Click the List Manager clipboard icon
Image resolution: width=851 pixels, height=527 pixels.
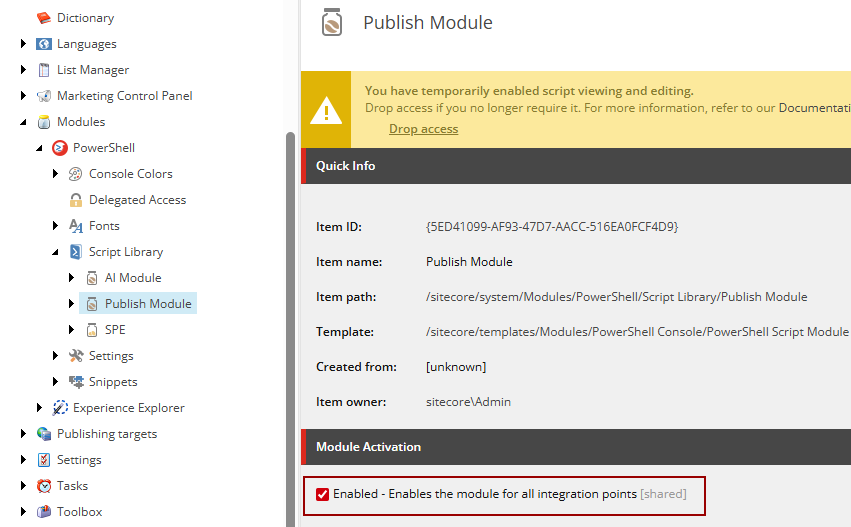pos(44,70)
